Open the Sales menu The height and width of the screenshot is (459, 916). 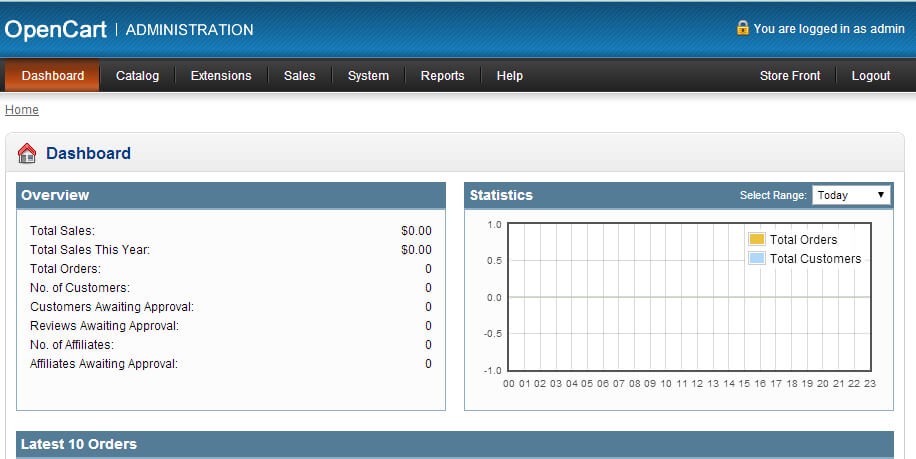[x=300, y=75]
